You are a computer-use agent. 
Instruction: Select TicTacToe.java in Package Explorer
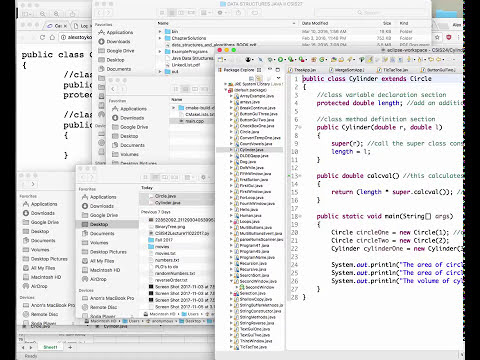click(254, 347)
